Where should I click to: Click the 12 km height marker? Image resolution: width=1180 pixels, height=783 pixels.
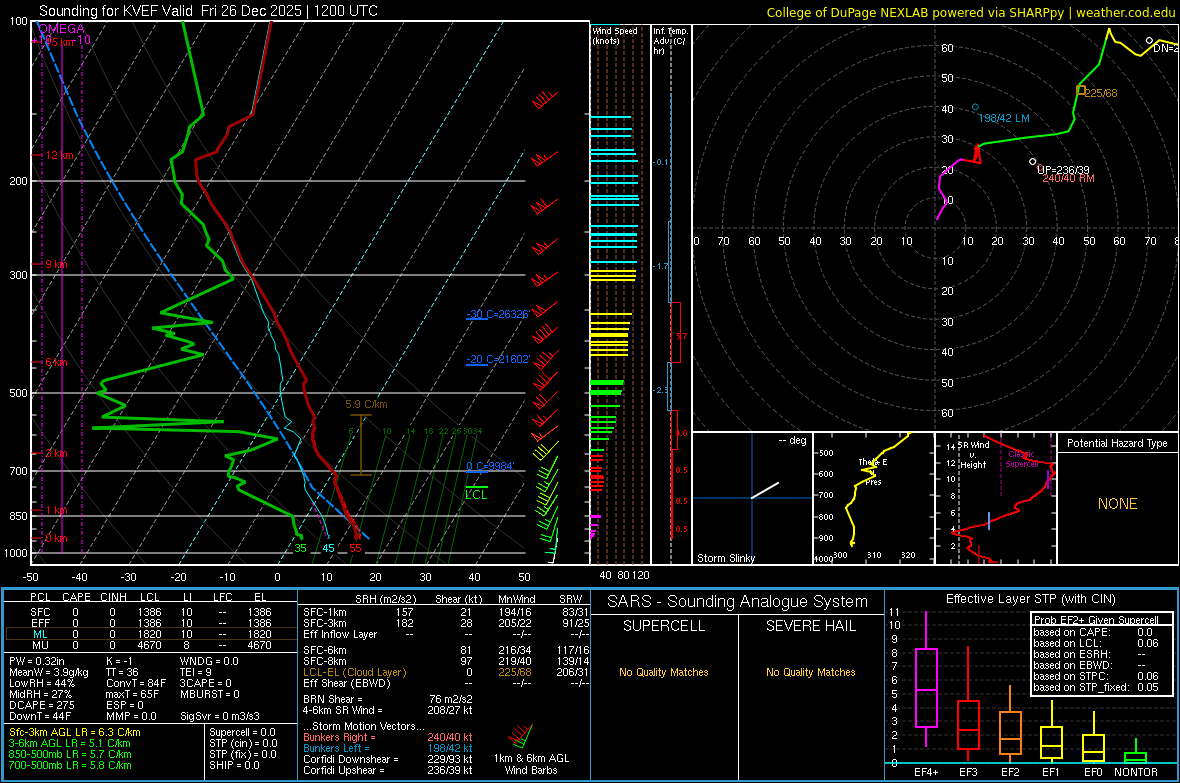[60, 155]
